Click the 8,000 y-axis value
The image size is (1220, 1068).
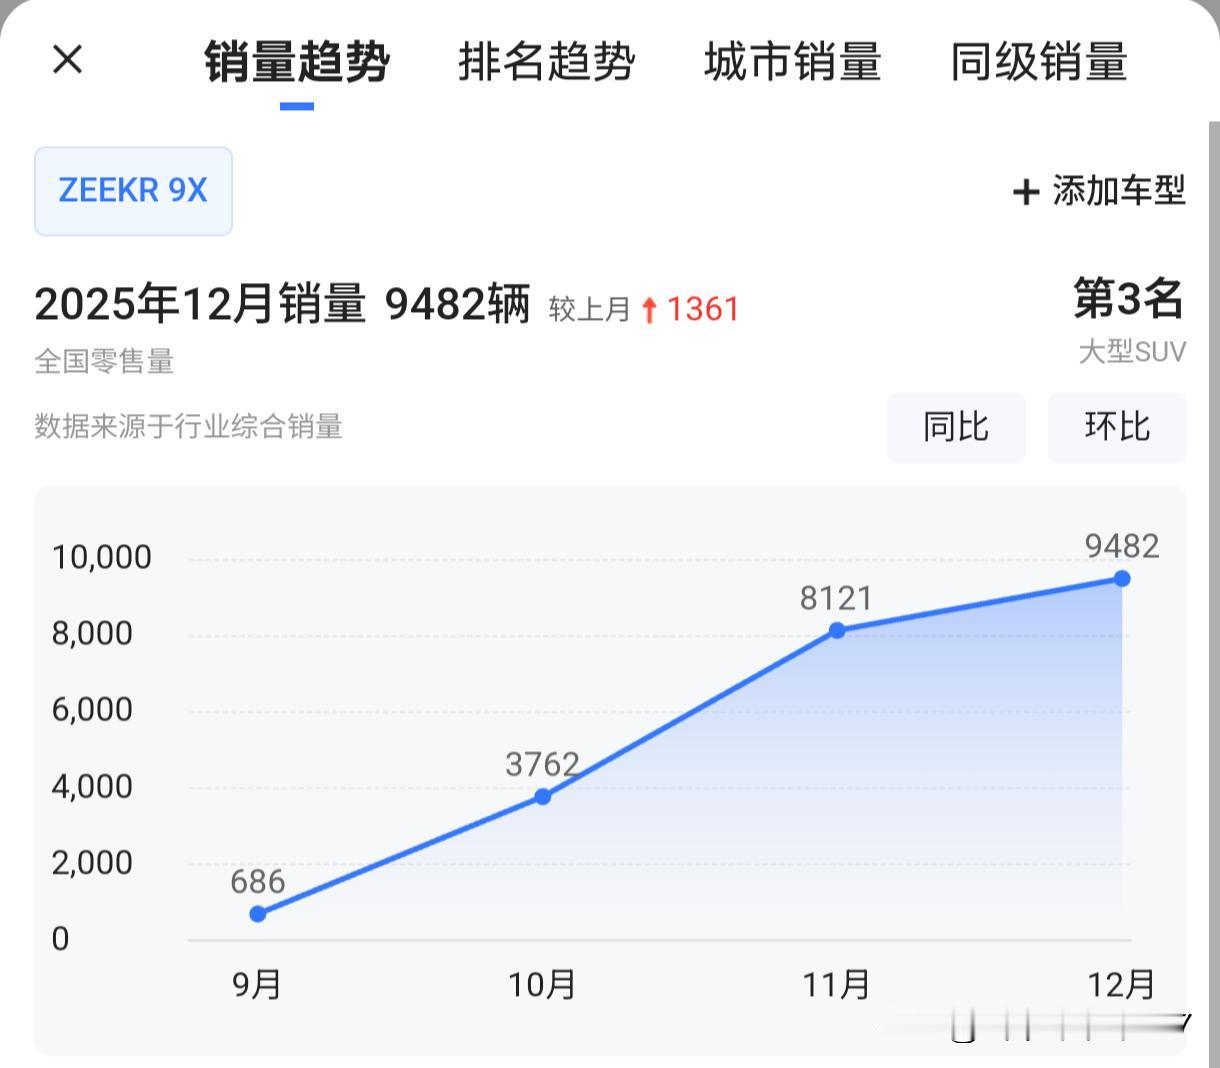[92, 633]
